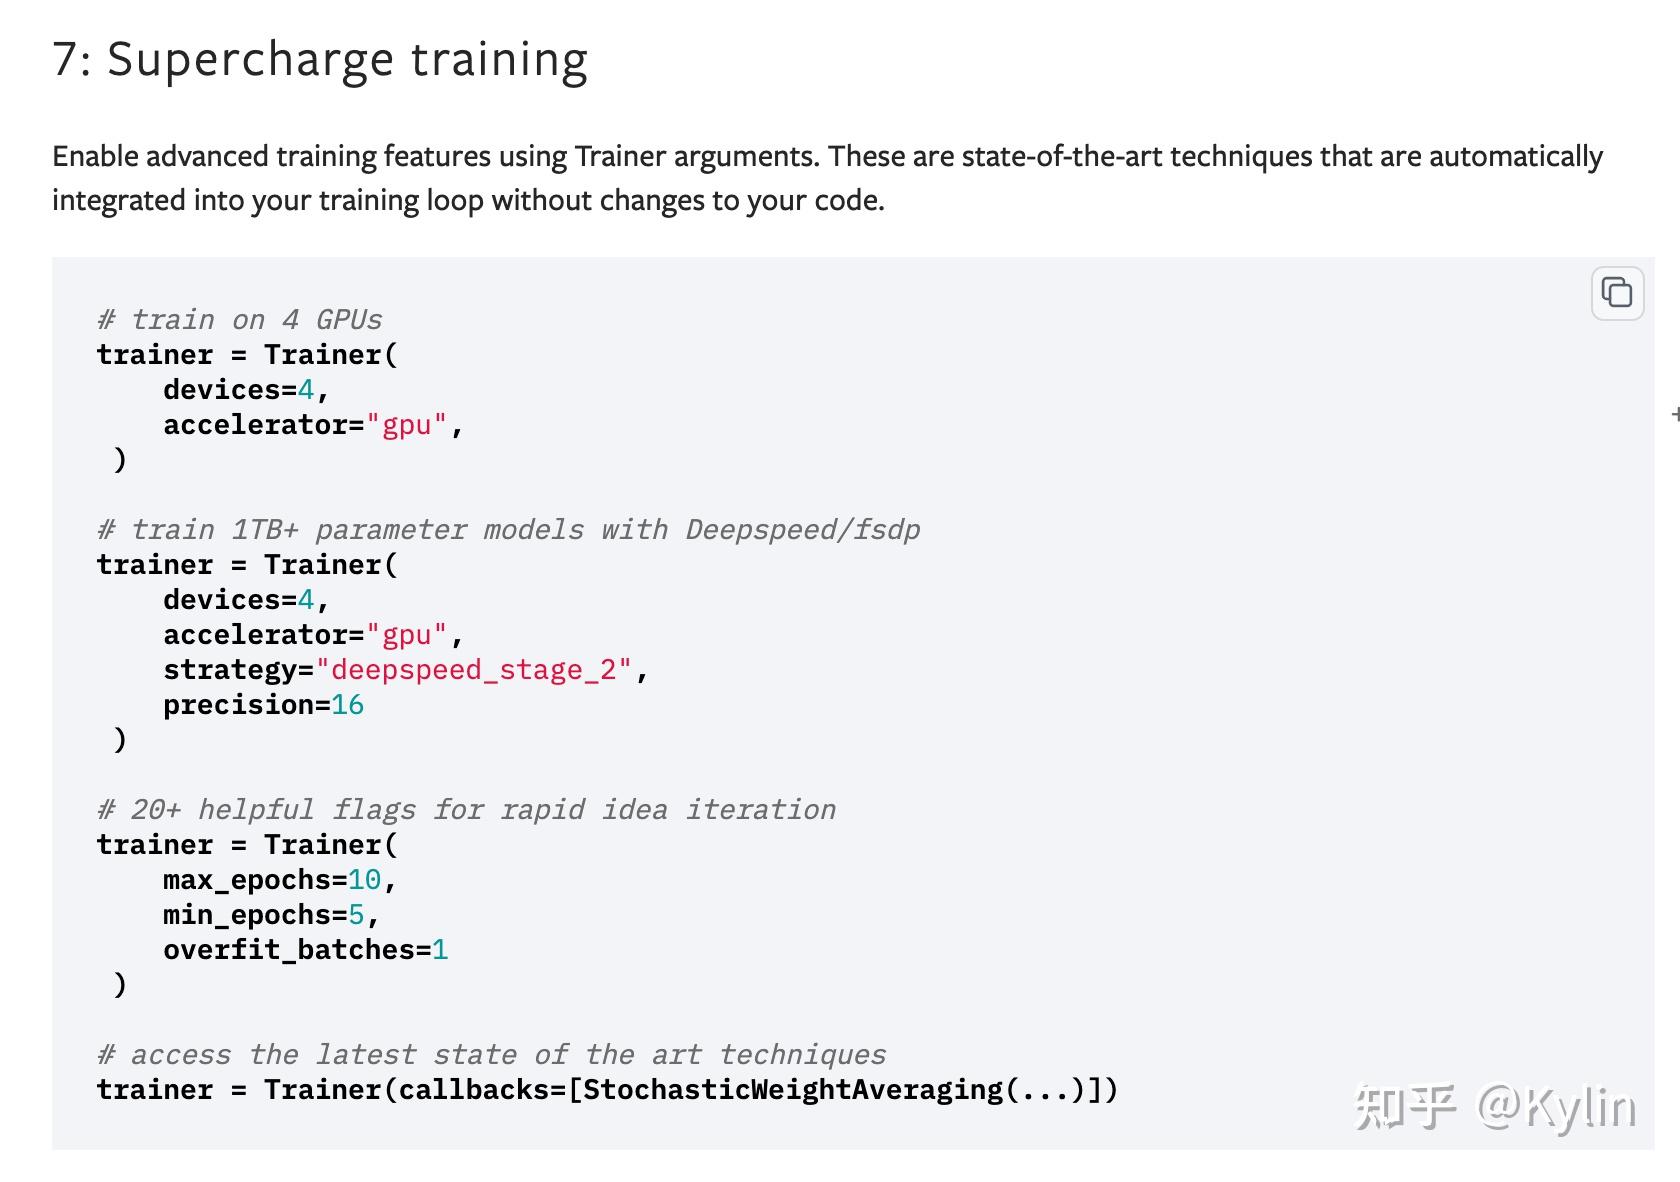Click the first devices=4 line

(x=246, y=389)
